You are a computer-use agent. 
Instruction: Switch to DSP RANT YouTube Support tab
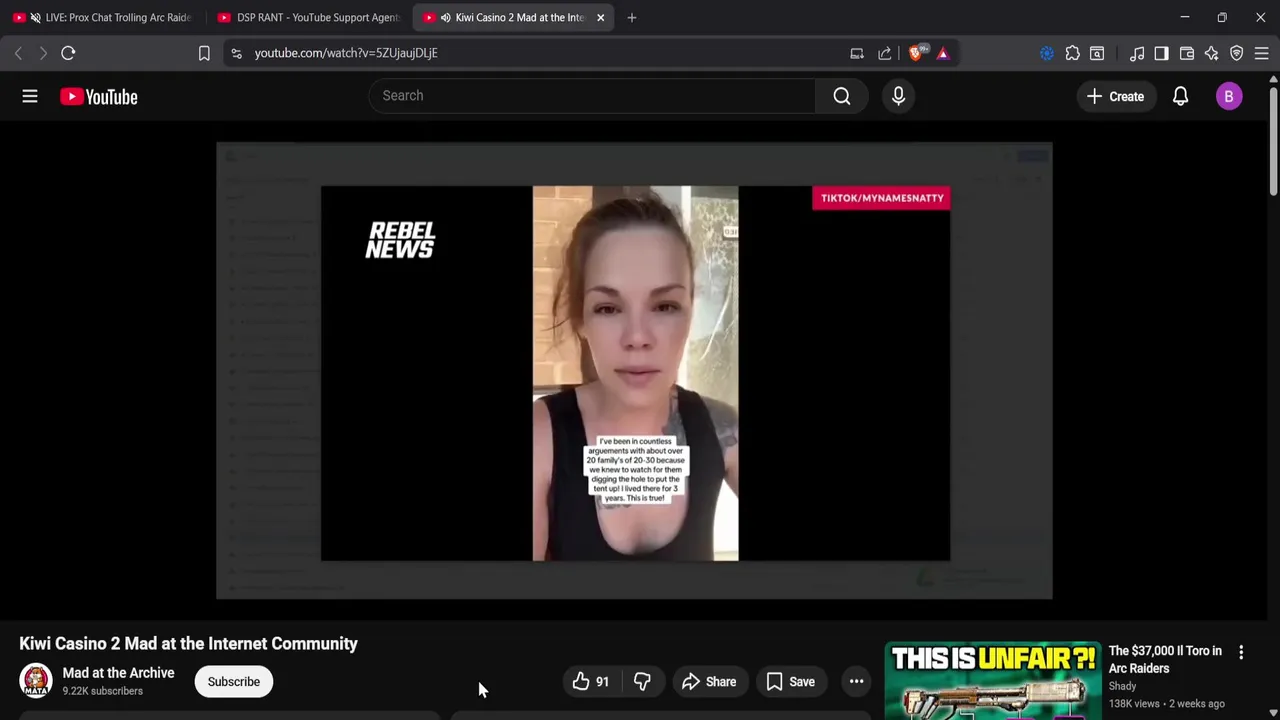coord(308,17)
